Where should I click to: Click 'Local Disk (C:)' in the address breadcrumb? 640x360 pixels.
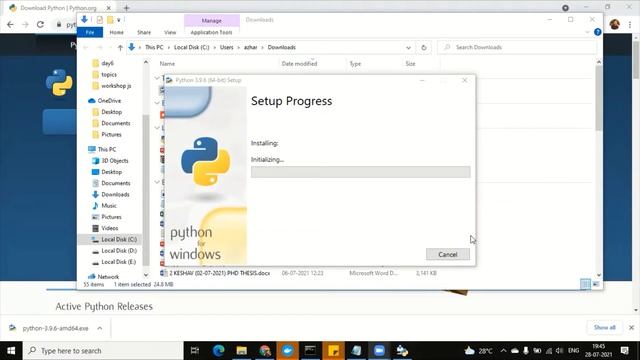point(191,47)
